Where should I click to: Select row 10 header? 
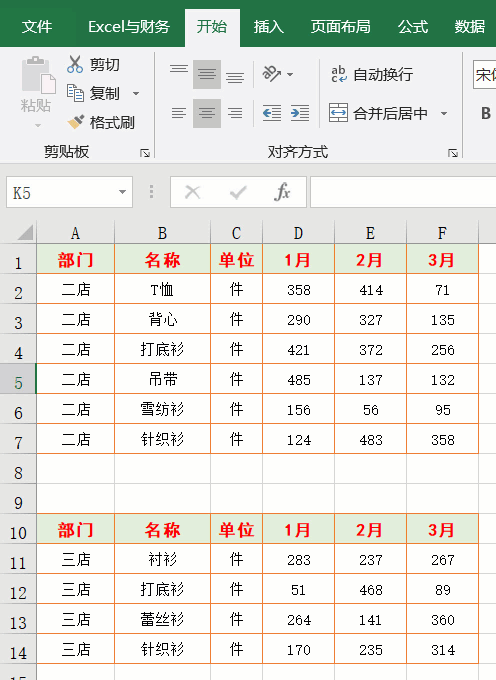click(x=18, y=530)
